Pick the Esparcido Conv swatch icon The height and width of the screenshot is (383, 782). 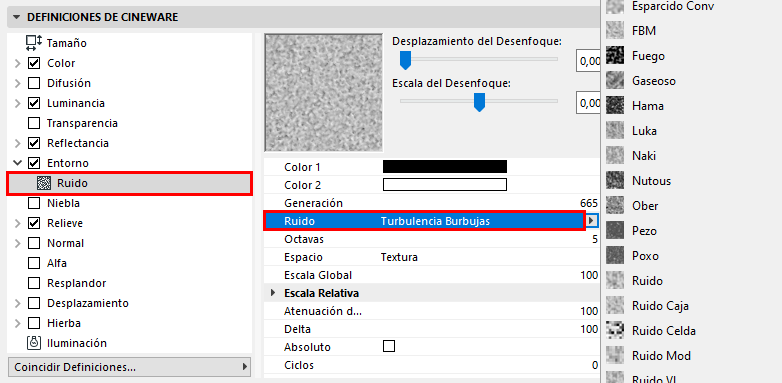[x=615, y=6]
